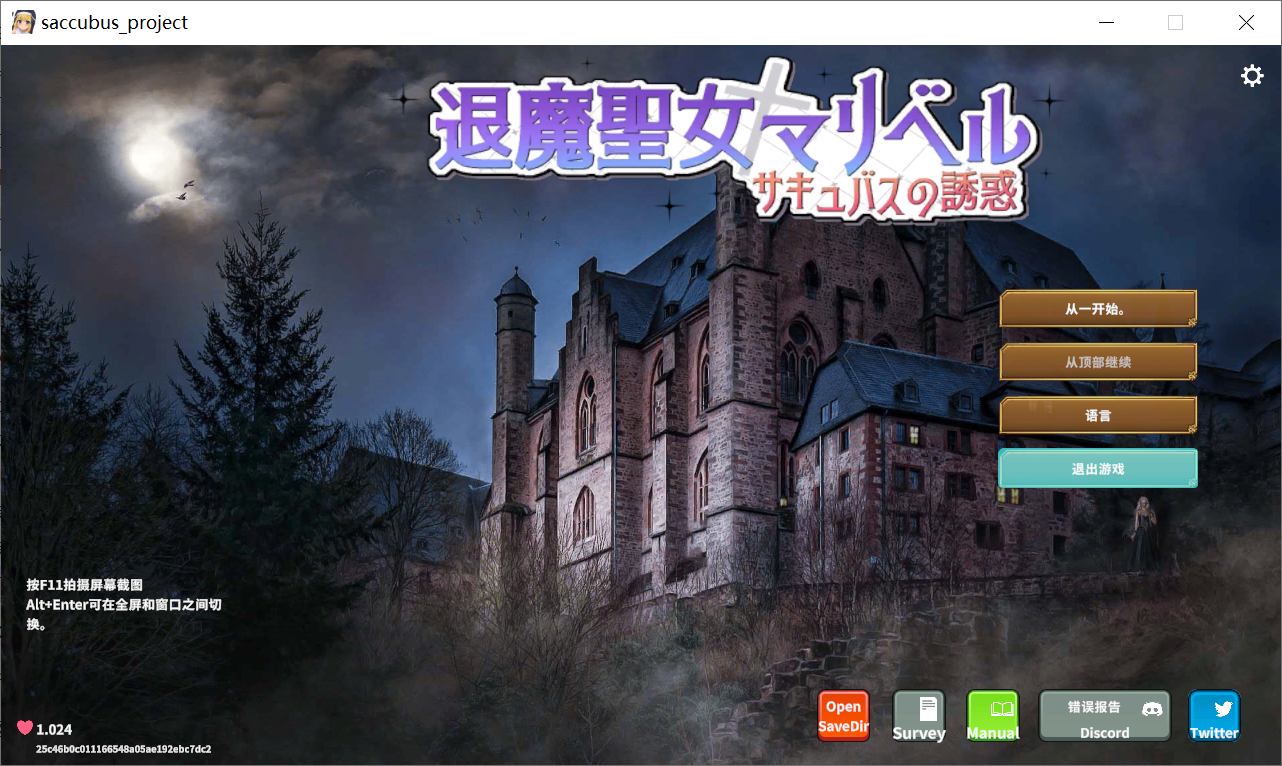Click the saccubus_project app icon in title bar

tap(23, 22)
